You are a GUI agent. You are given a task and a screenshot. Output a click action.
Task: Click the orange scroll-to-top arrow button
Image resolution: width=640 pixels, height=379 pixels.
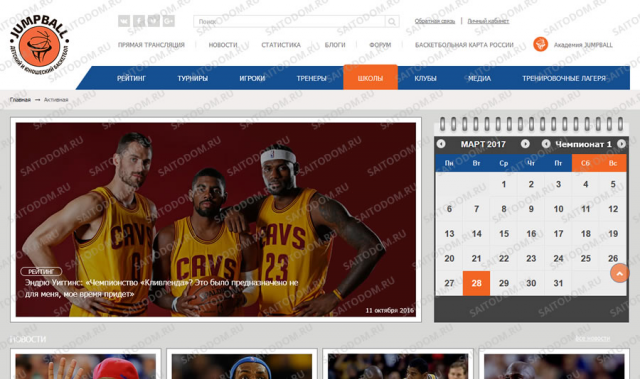point(619,273)
